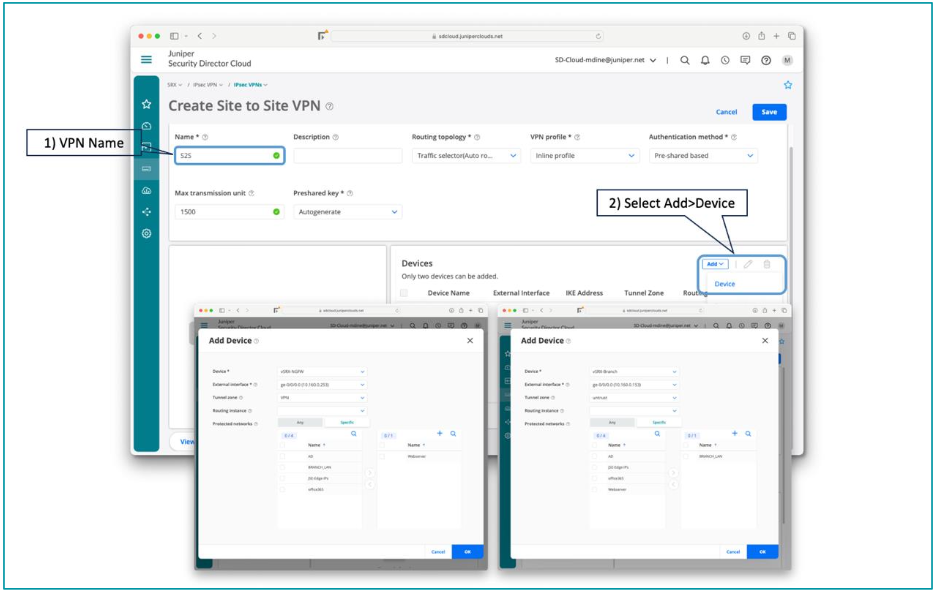
Task: Click the edit pencil icon in Devices panel
Action: click(x=747, y=264)
